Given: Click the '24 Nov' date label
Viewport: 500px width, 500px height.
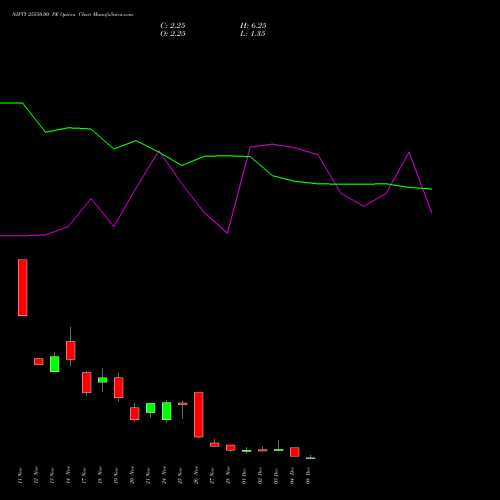Looking at the screenshot, I should [164, 476].
